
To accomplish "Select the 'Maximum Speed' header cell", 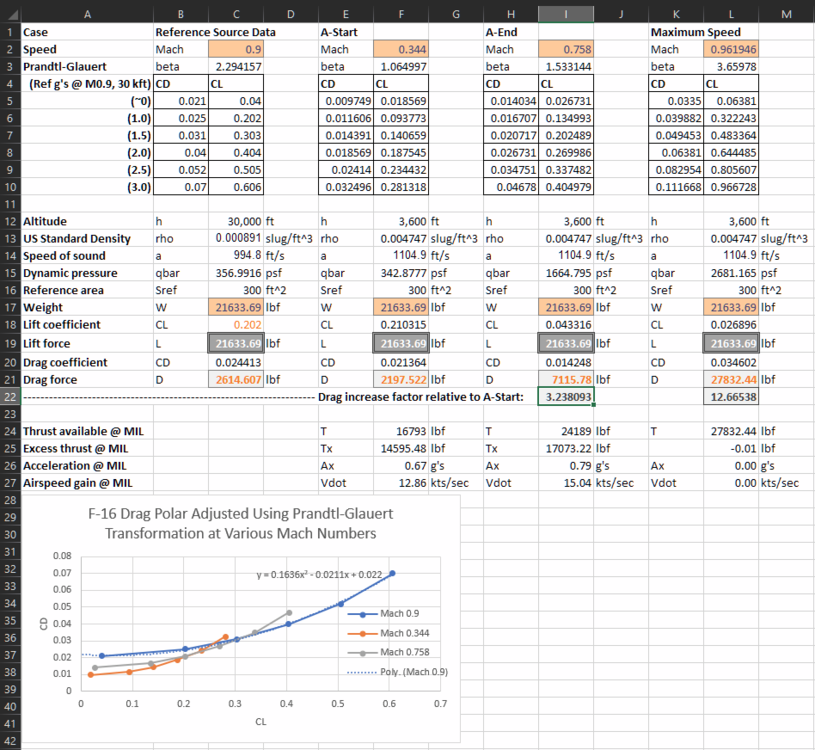I will tap(695, 32).
